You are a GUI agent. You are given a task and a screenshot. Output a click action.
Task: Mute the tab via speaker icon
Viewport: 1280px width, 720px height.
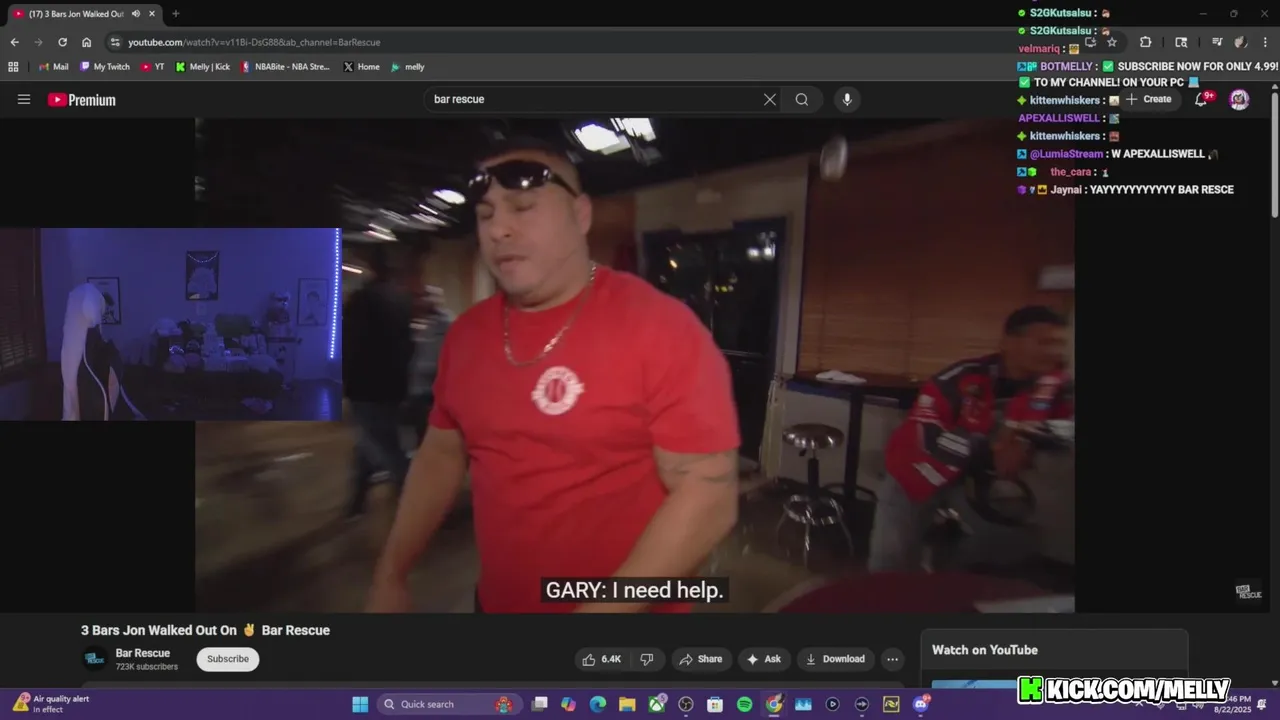coord(136,14)
